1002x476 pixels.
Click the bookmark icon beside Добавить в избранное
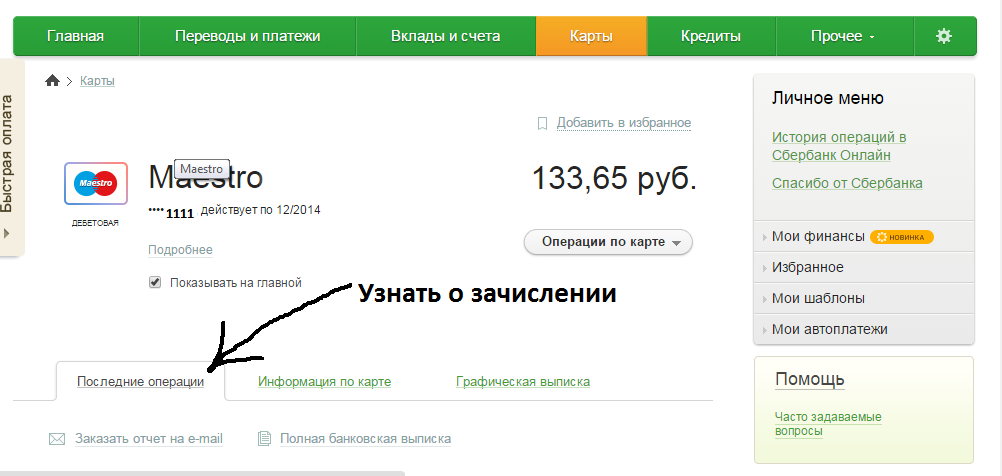pyautogui.click(x=542, y=123)
